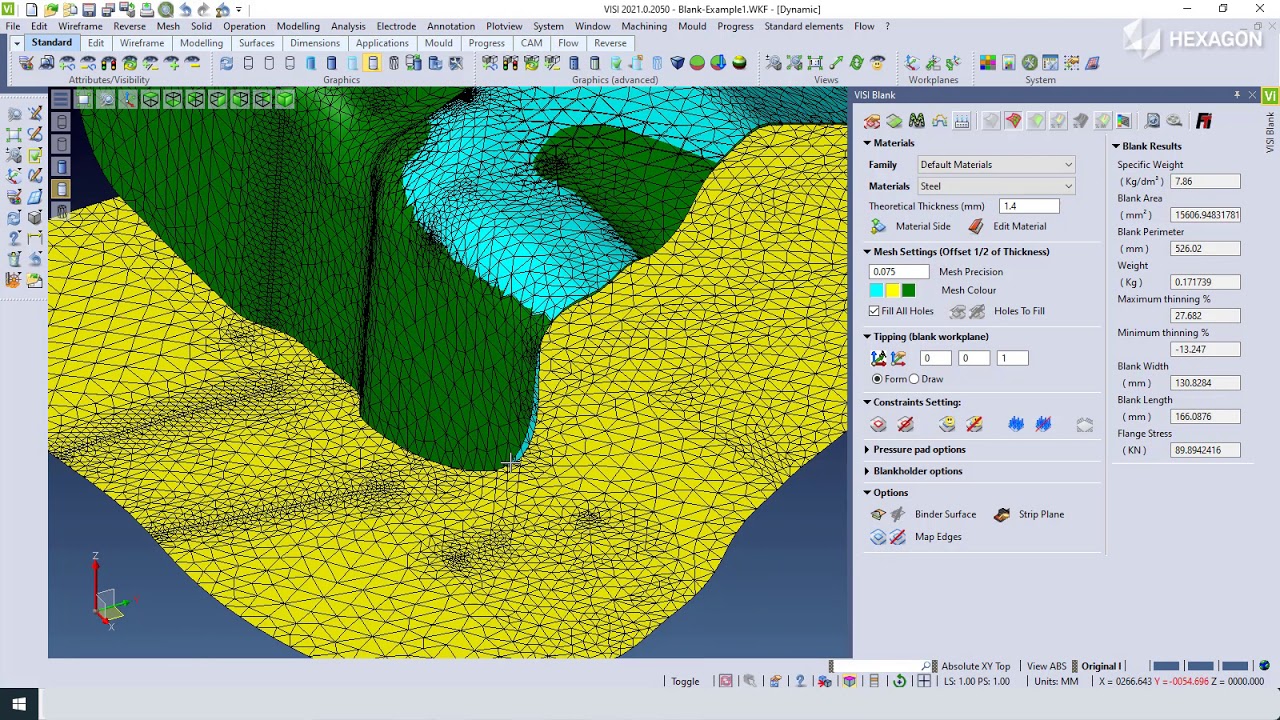Click the undo arrow in the quick access toolbar
Screen dimensions: 1280x720
pyautogui.click(x=185, y=10)
